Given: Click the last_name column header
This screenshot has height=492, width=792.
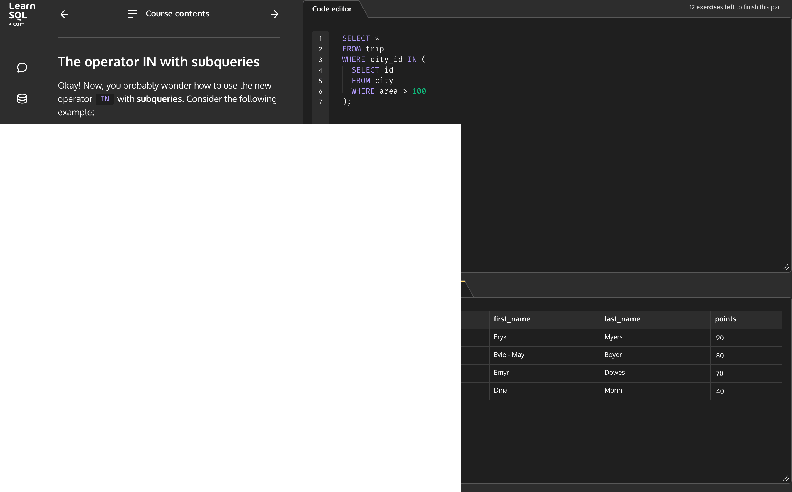Looking at the screenshot, I should pos(622,319).
